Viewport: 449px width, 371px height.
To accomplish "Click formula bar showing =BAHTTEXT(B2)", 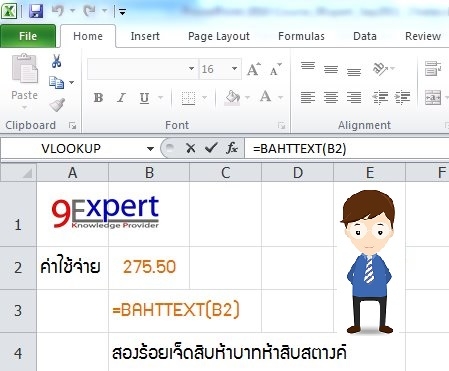I will tap(347, 149).
